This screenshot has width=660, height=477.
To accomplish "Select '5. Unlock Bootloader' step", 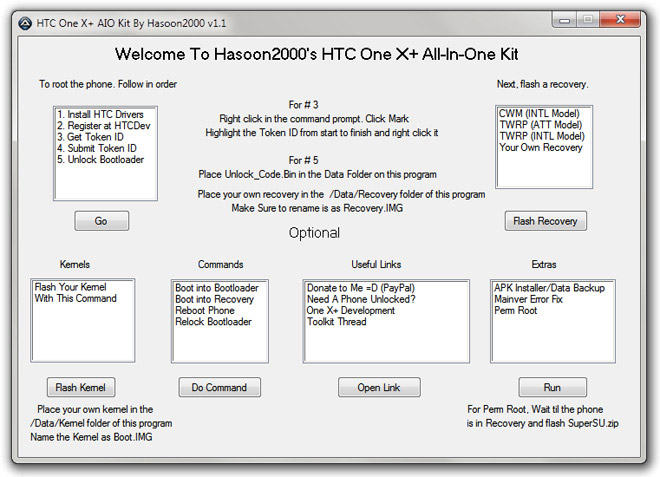I will coord(100,160).
